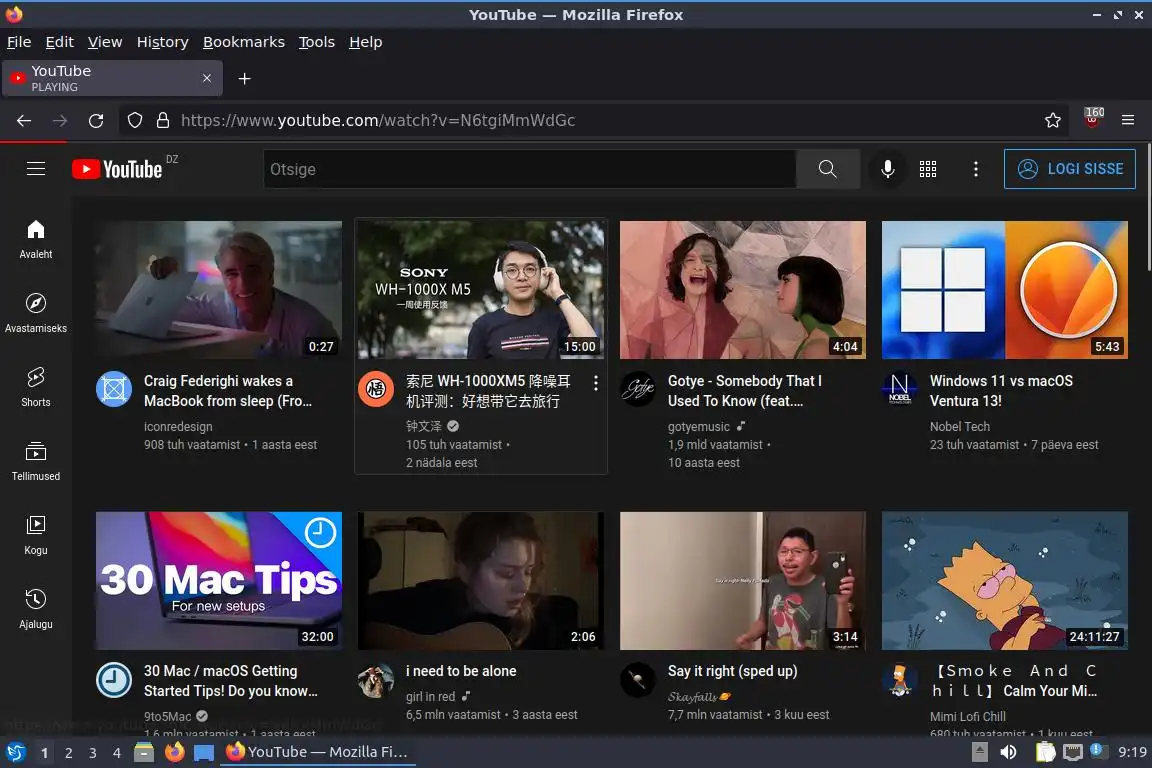Open 9to5Mac channel avatar
The width and height of the screenshot is (1152, 768).
click(x=114, y=680)
